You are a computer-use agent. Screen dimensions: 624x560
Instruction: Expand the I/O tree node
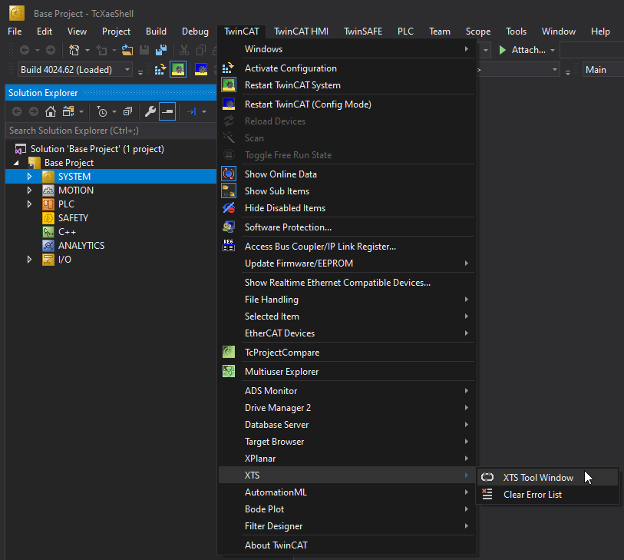(29, 260)
